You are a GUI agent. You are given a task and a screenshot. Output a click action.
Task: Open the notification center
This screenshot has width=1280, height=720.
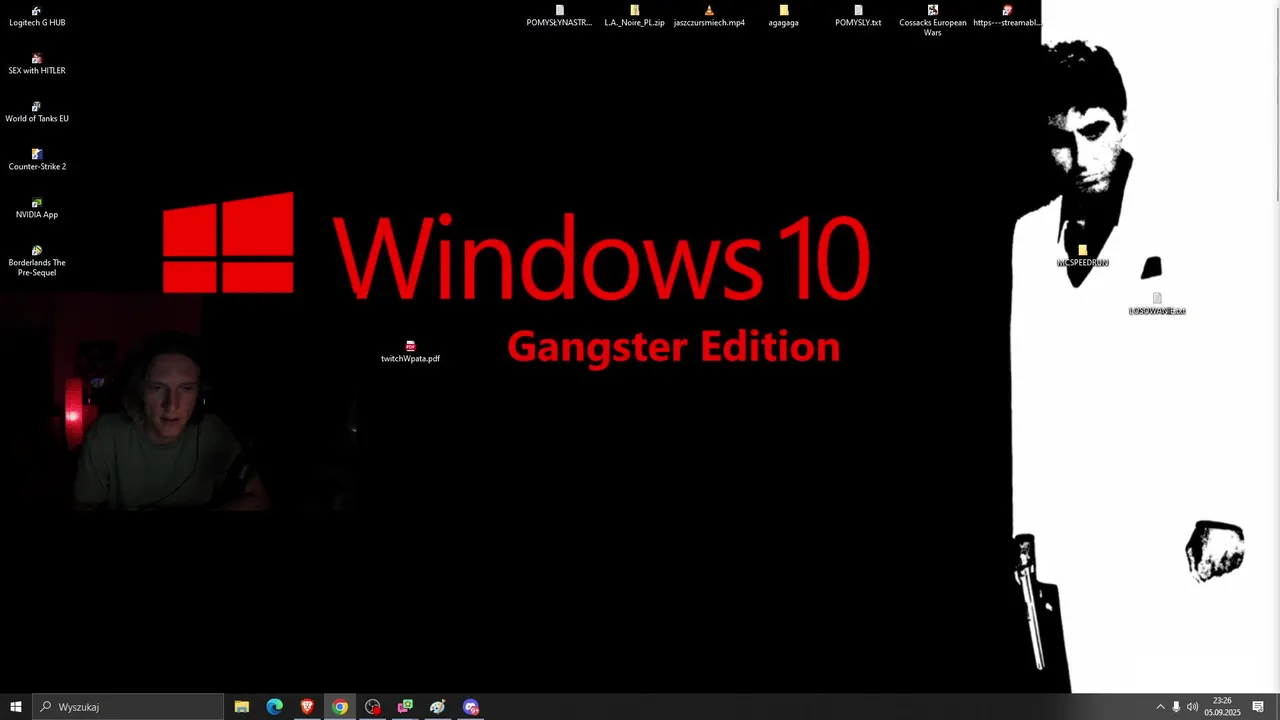1258,707
